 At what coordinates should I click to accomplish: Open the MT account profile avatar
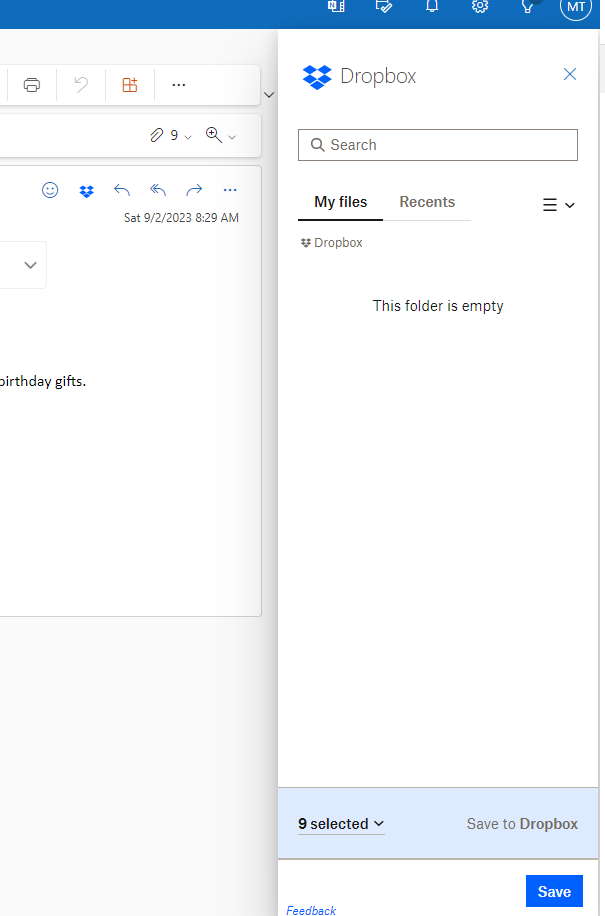pos(576,6)
